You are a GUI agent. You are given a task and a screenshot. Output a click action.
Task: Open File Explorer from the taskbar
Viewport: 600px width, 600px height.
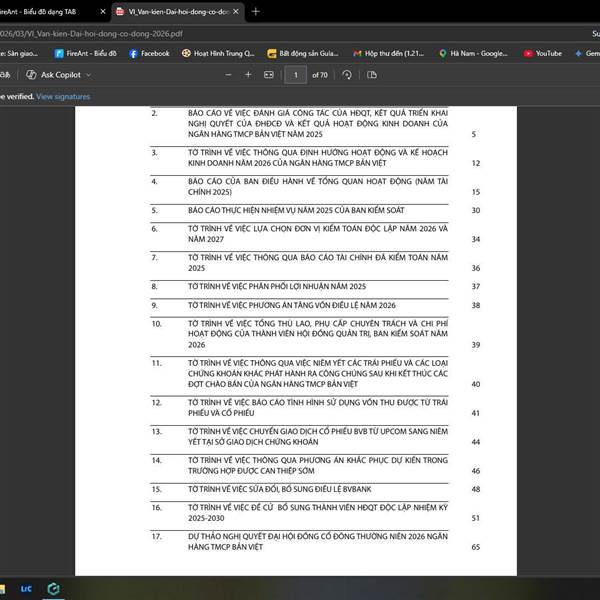3,589
